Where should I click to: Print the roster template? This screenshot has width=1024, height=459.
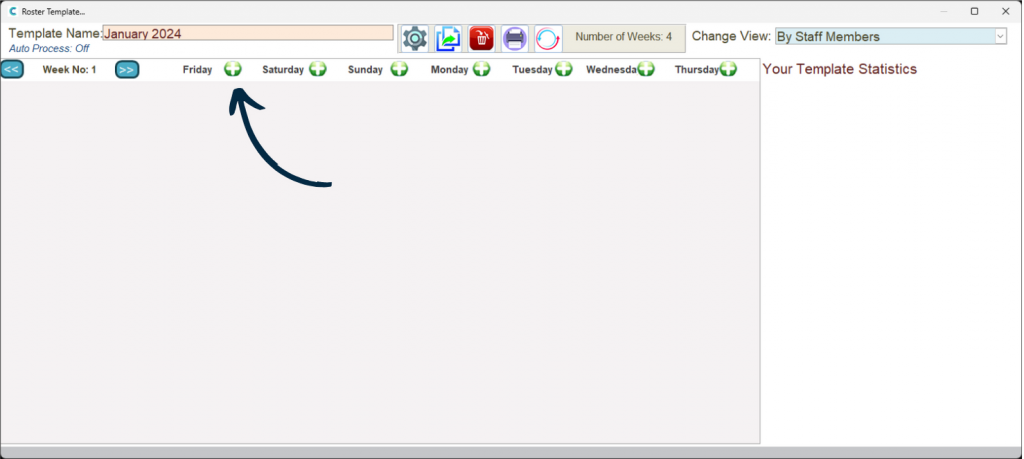[515, 39]
